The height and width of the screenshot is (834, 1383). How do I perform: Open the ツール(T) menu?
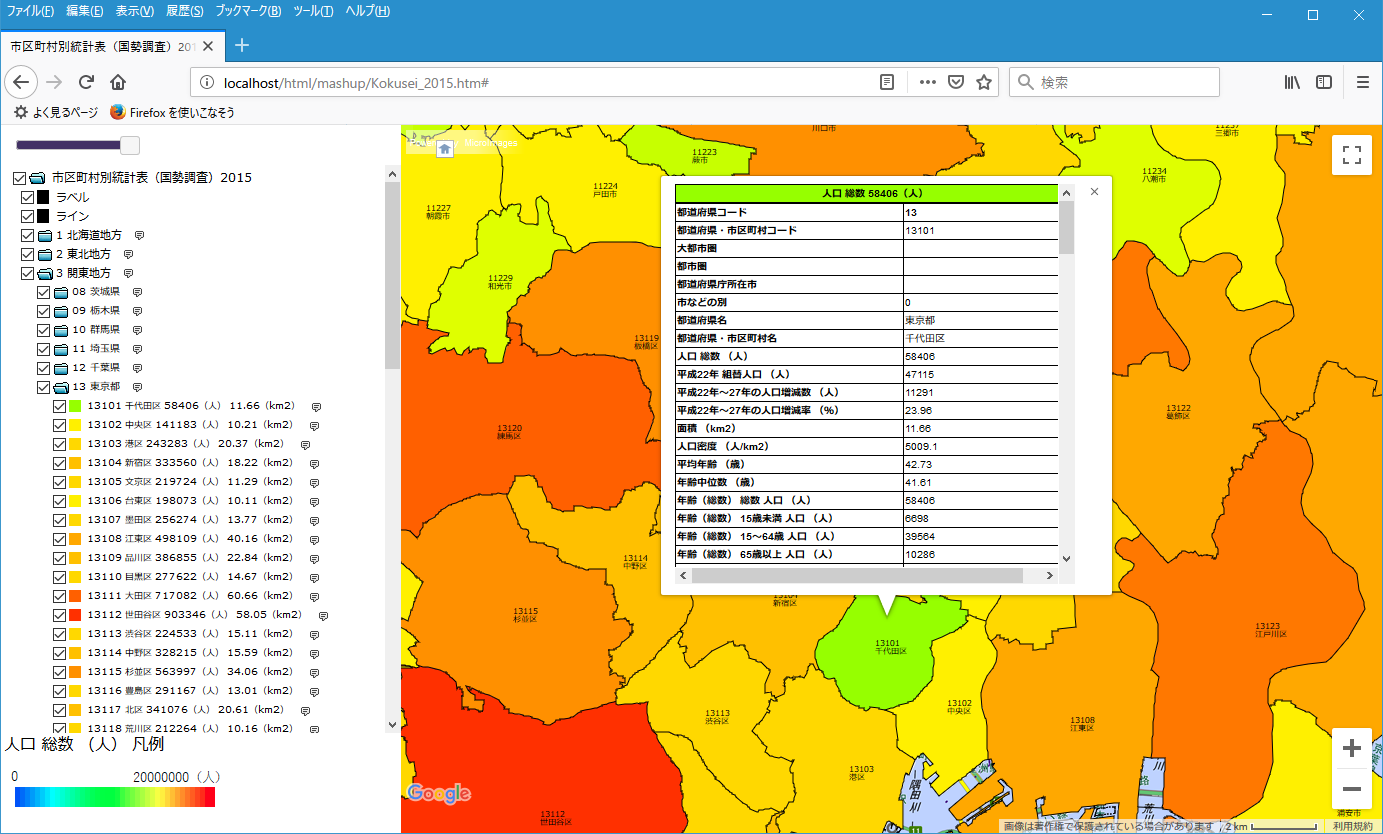pyautogui.click(x=315, y=11)
